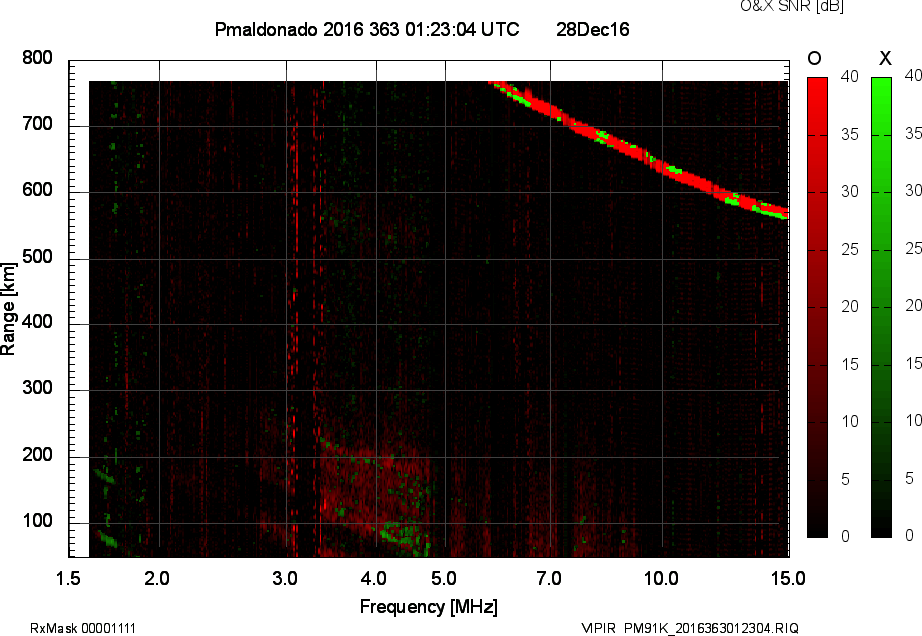Click the 'RxMask 00001111' footer text

click(83, 628)
